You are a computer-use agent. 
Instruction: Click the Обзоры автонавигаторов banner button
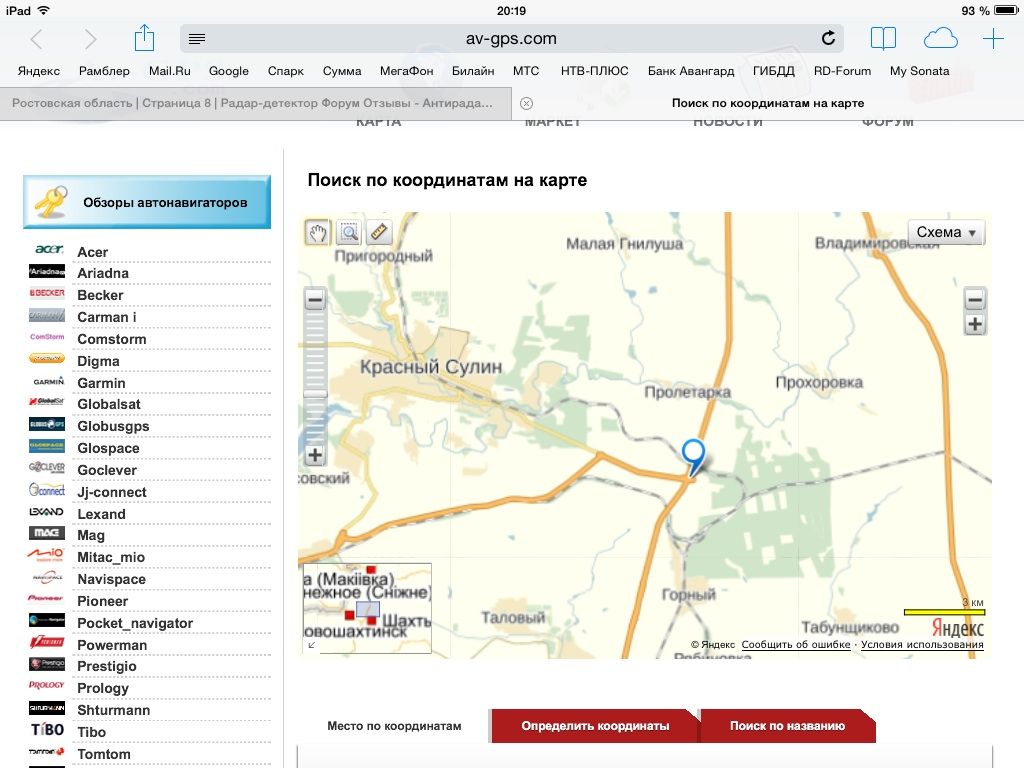tap(147, 202)
